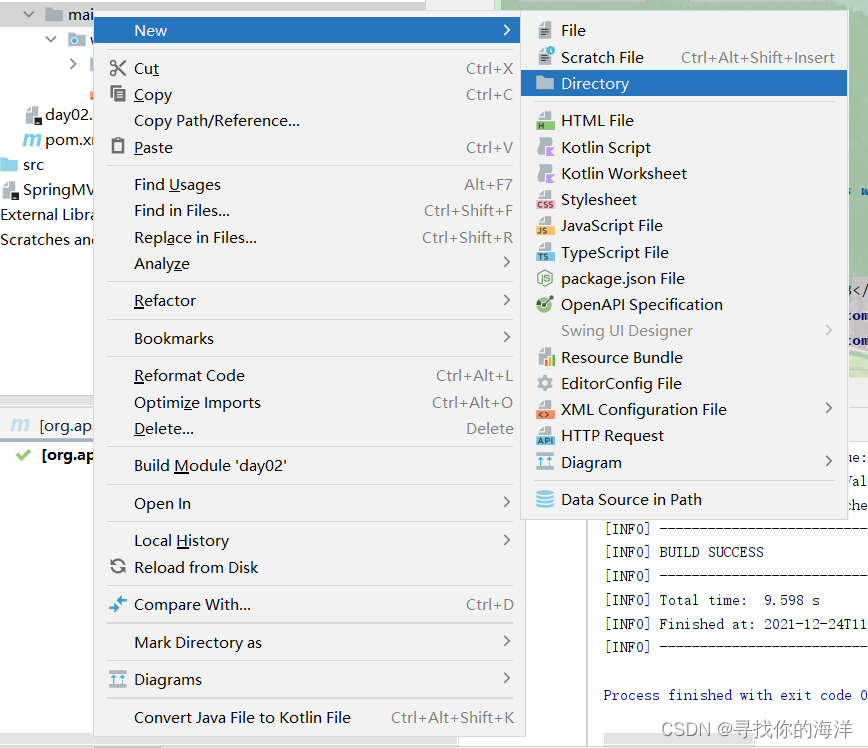The width and height of the screenshot is (868, 748).
Task: Click the XML Configuration File icon
Action: [545, 410]
